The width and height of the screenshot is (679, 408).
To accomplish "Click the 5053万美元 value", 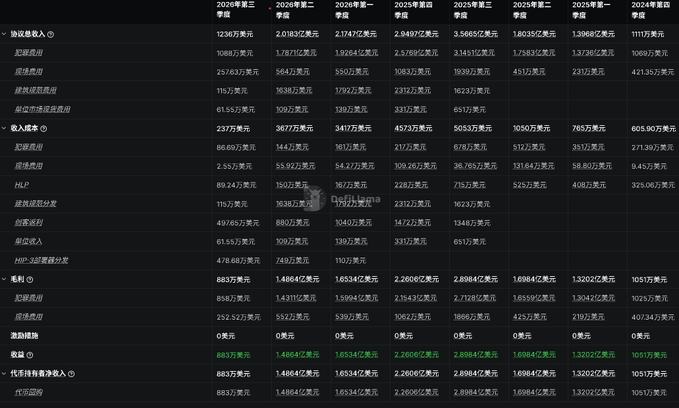I will (472, 128).
